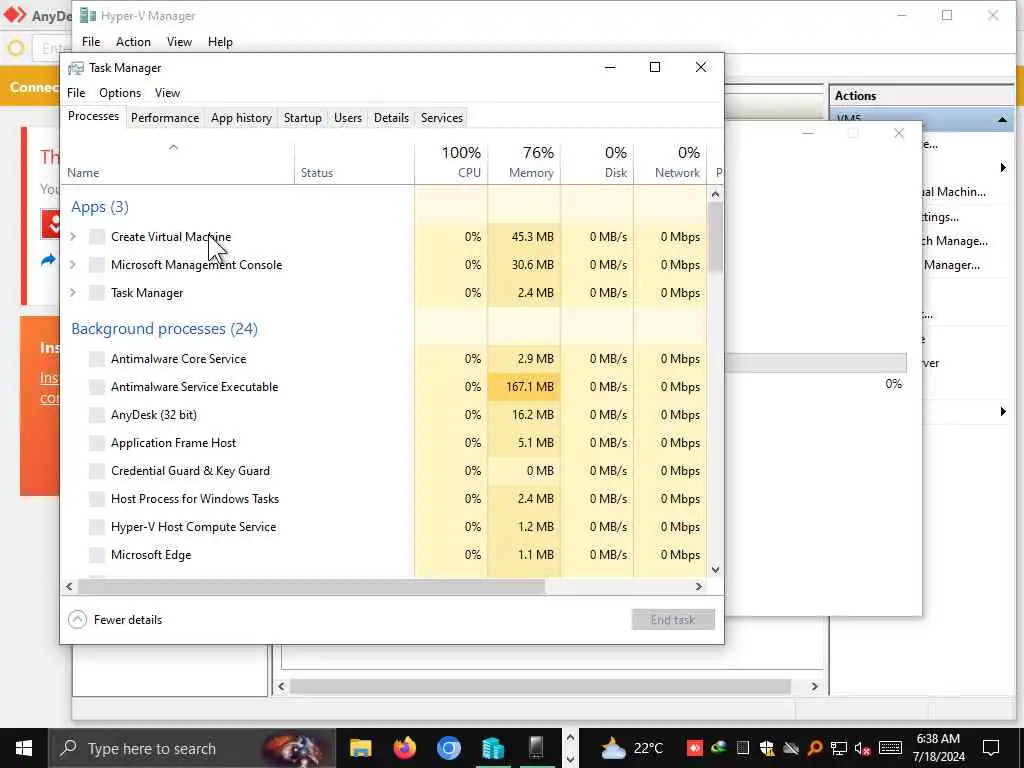This screenshot has width=1024, height=768.
Task: Click the Host Process for Windows Tasks icon
Action: point(97,499)
